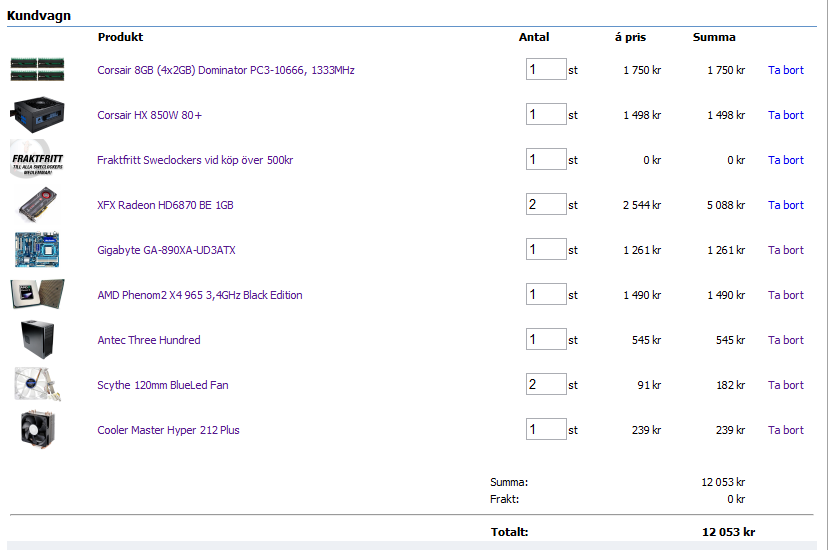The width and height of the screenshot is (830, 550).
Task: Open the XFX Radeon HD6870 BE 1GB link
Action: tap(165, 205)
